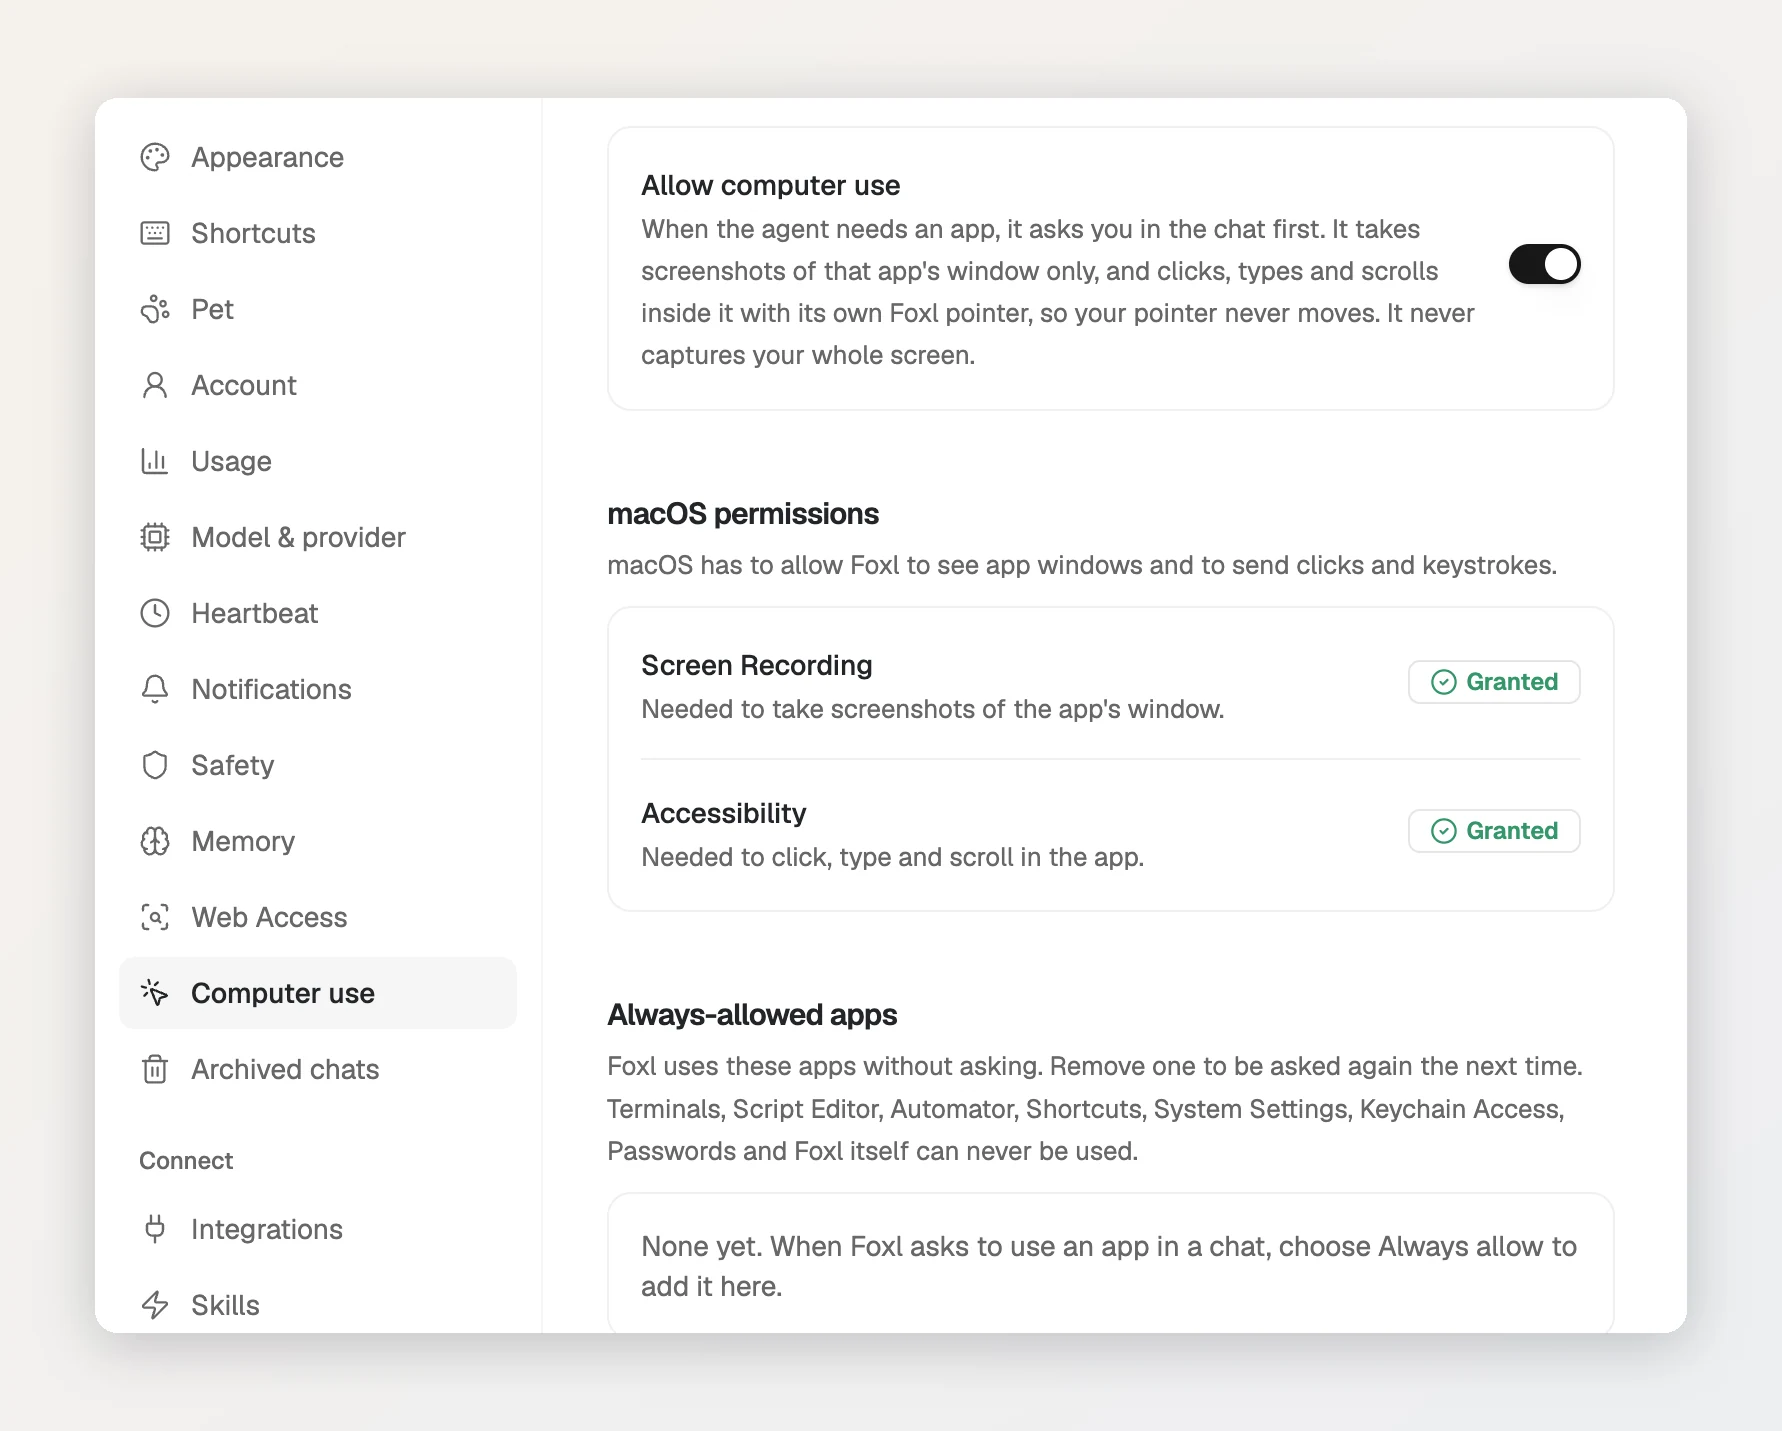Go to Shortcuts settings
Viewport: 1782px width, 1431px height.
pyautogui.click(x=318, y=233)
